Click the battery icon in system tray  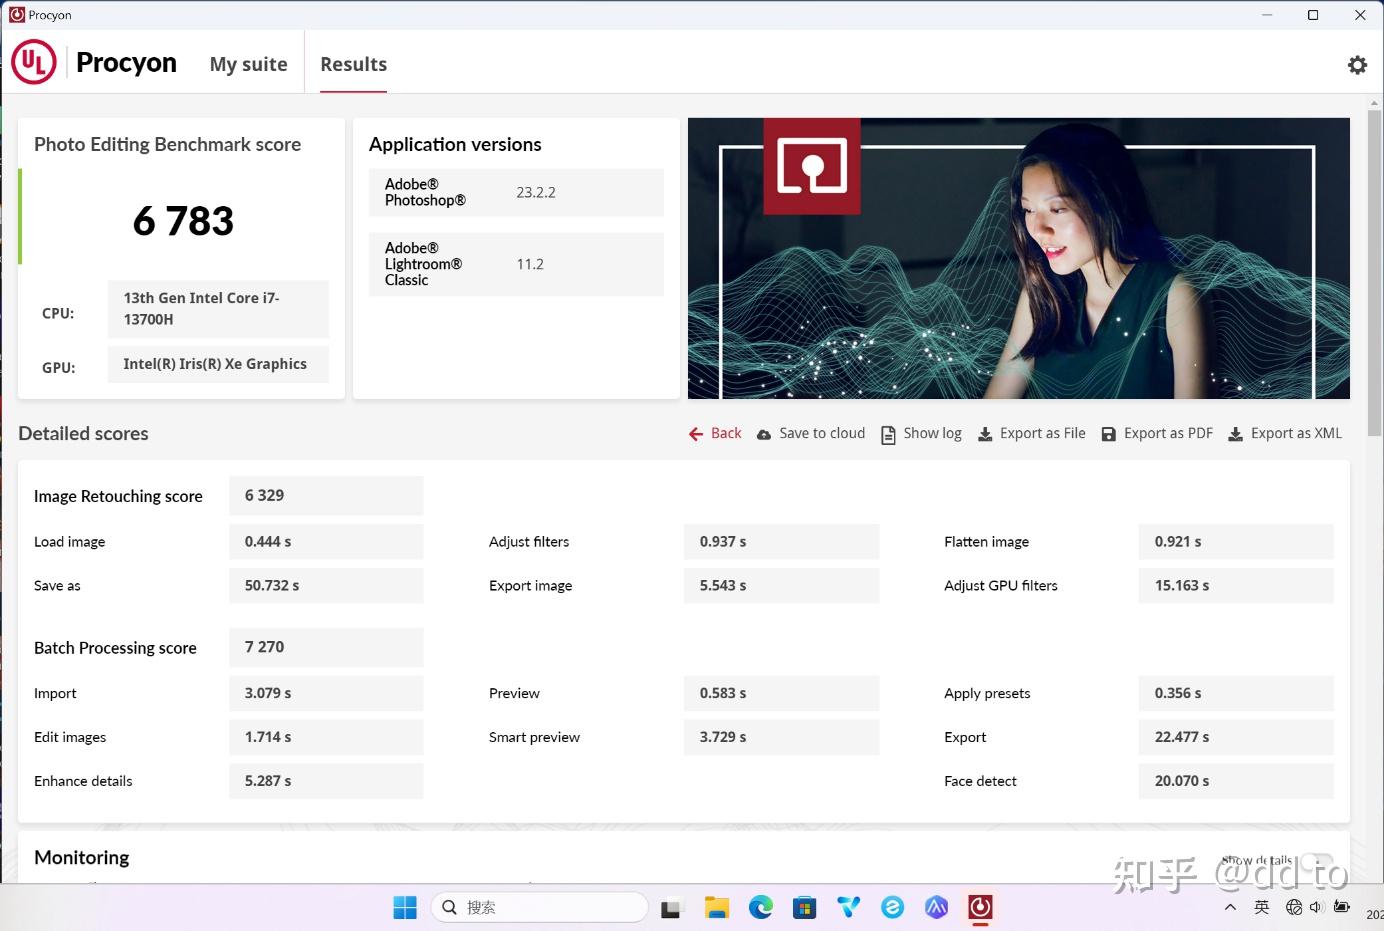[x=1342, y=907]
